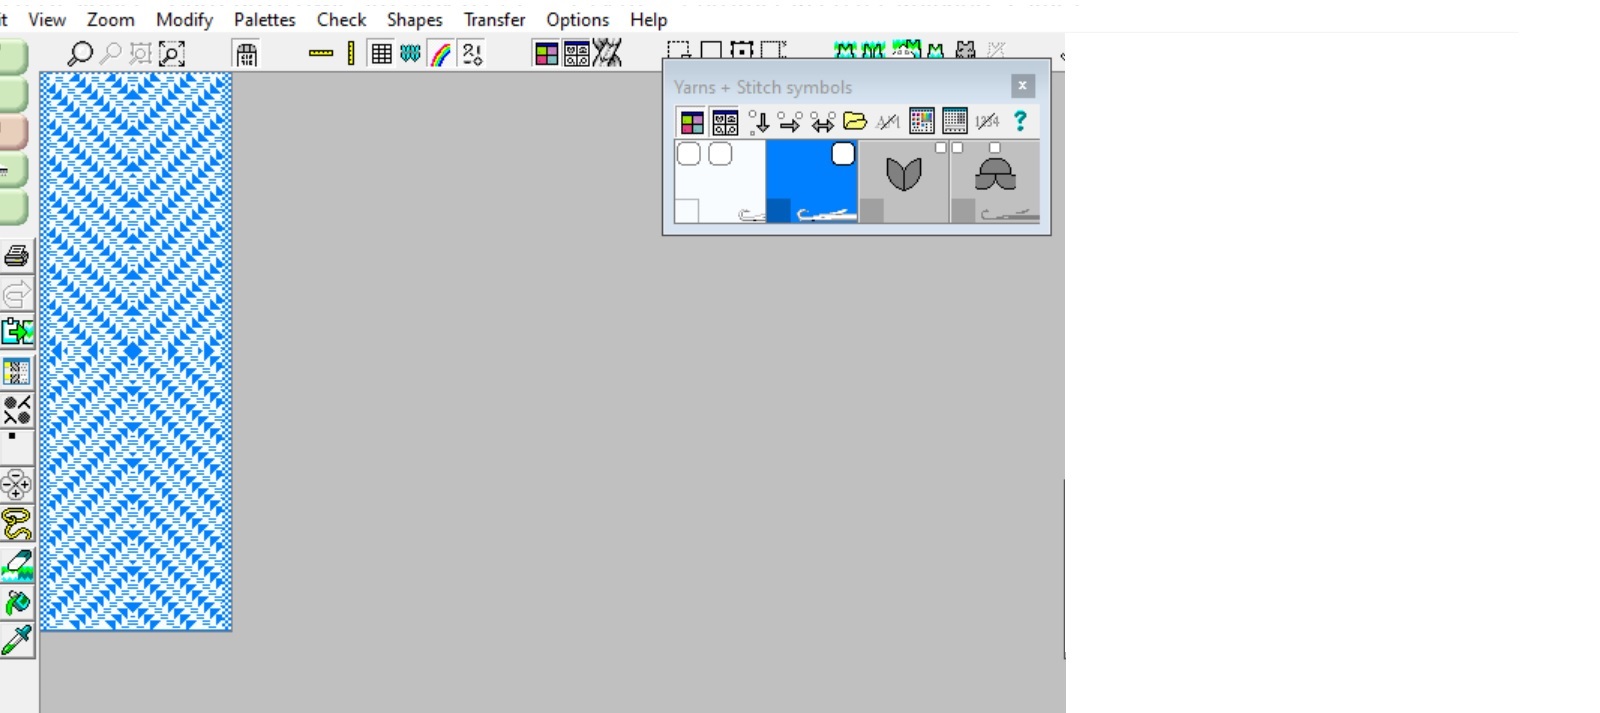This screenshot has height=713, width=1600.
Task: Open the Options menu
Action: point(577,19)
